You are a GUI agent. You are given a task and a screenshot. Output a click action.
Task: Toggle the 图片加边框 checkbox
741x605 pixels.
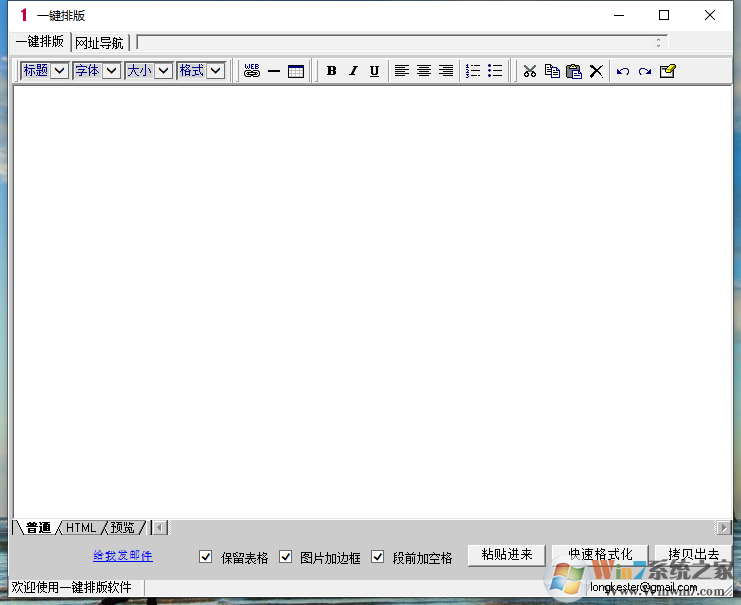point(286,557)
